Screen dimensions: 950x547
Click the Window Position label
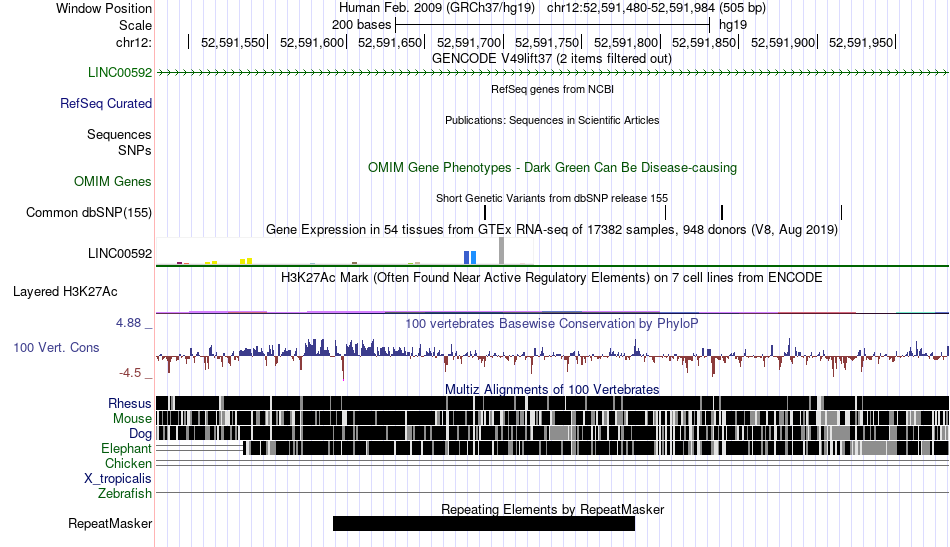pyautogui.click(x=104, y=8)
